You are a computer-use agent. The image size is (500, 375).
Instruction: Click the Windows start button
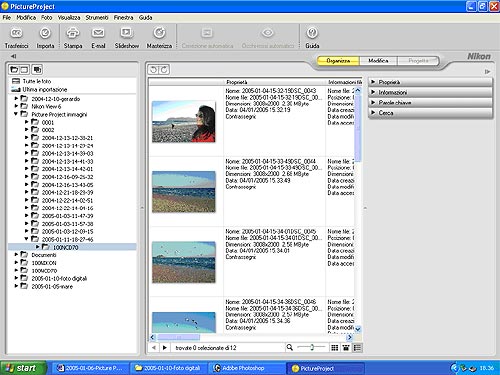(x=23, y=368)
